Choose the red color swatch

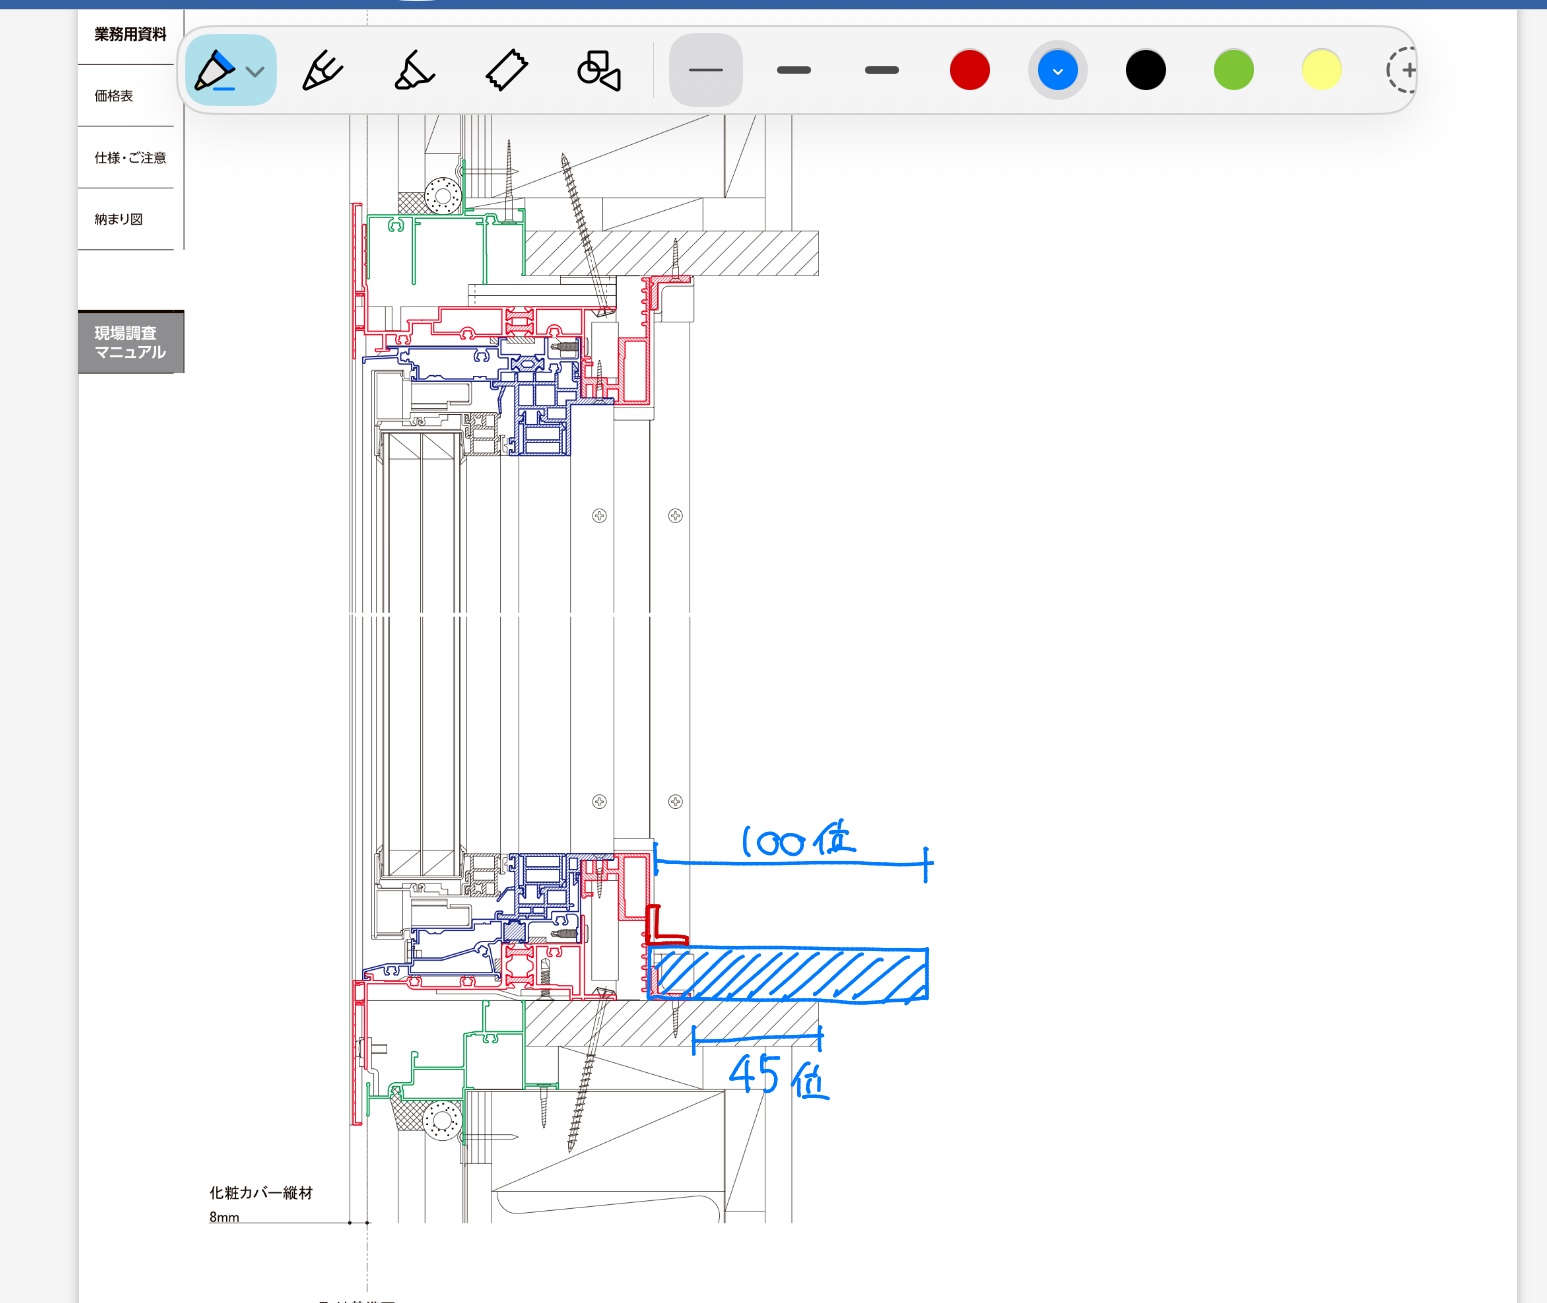pos(970,70)
